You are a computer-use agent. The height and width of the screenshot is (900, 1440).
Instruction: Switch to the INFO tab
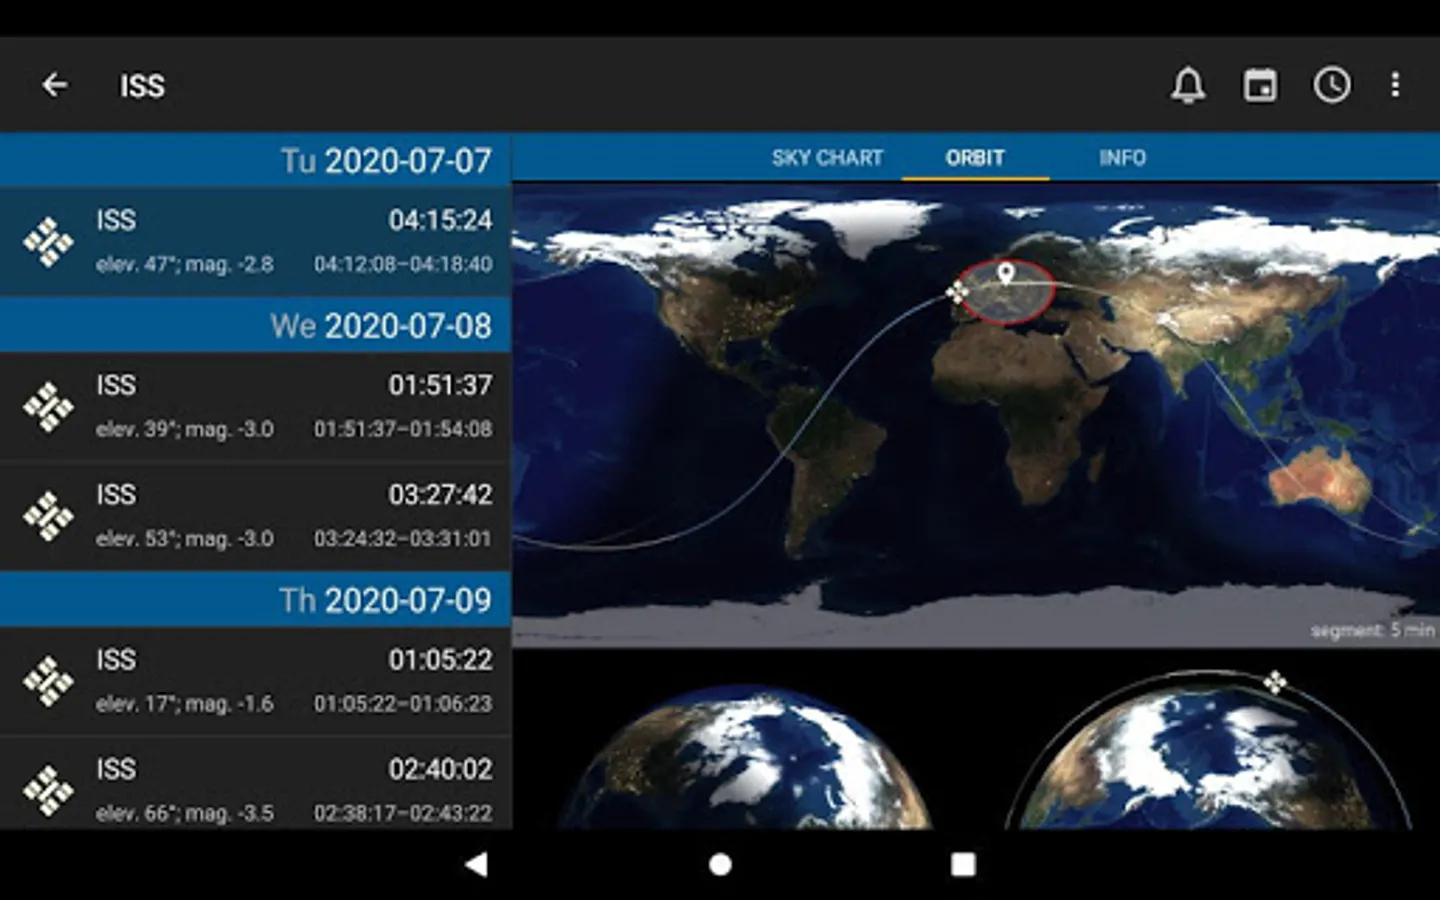(x=1122, y=158)
